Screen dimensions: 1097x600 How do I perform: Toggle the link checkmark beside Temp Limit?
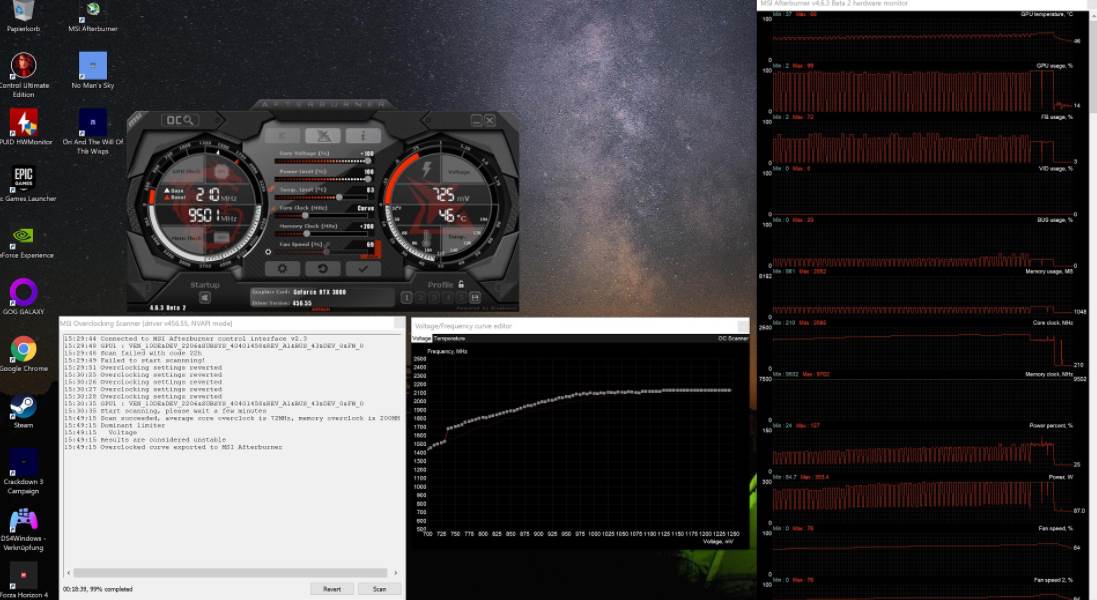tap(271, 189)
